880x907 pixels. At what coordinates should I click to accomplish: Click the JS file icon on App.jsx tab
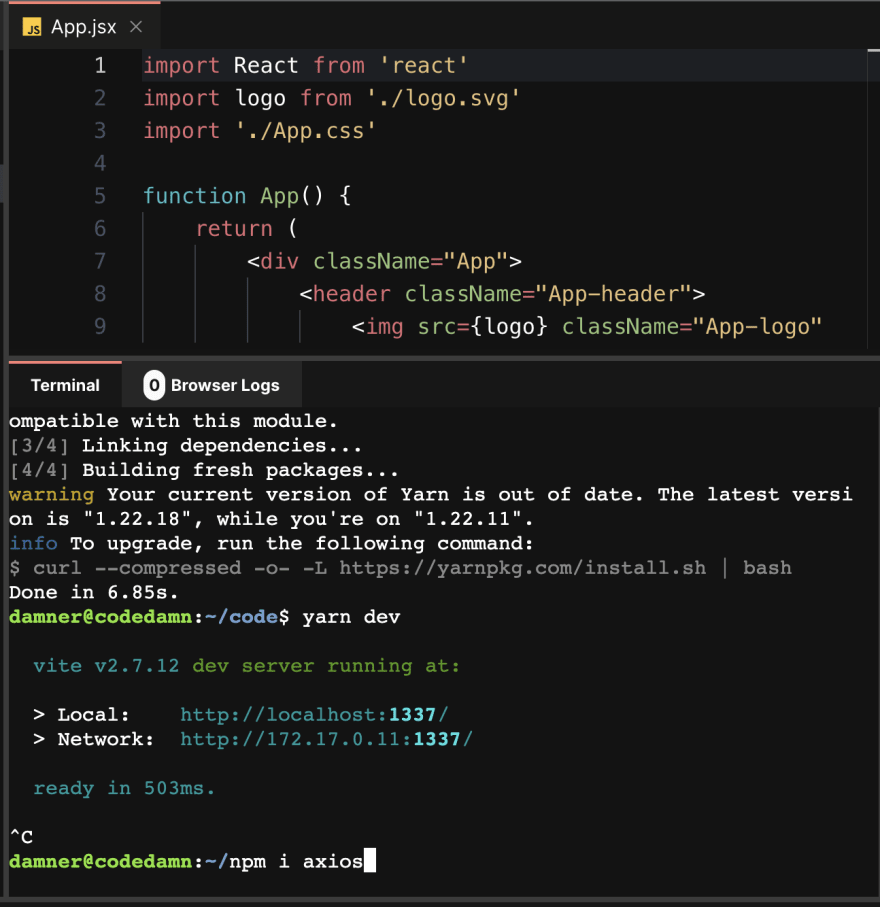coord(32,27)
